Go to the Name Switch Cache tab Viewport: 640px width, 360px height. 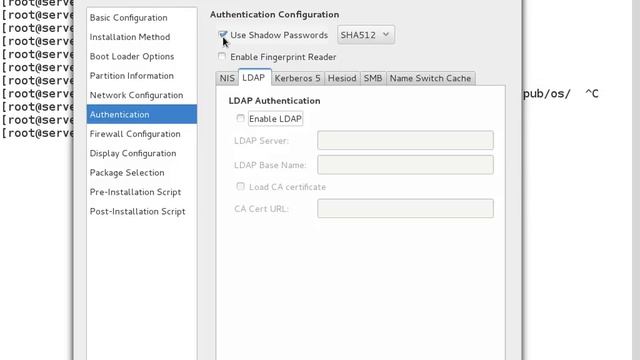click(431, 78)
